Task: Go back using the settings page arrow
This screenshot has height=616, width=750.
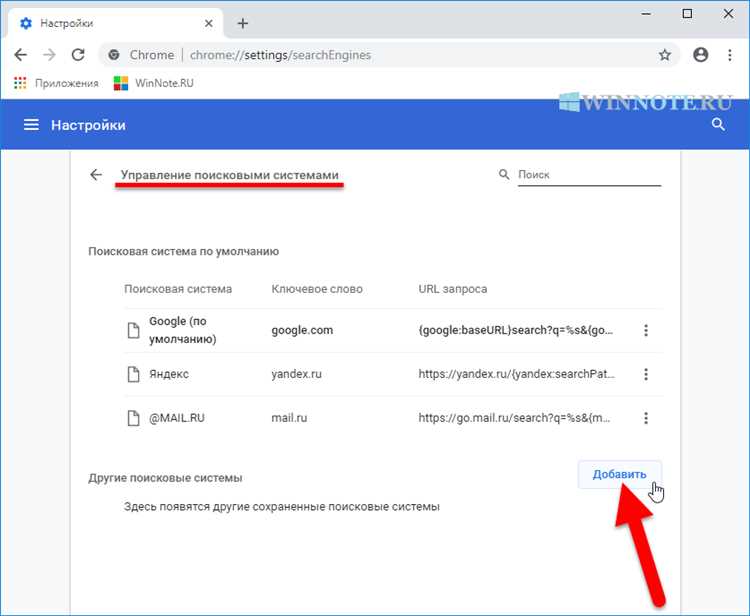Action: (x=96, y=175)
